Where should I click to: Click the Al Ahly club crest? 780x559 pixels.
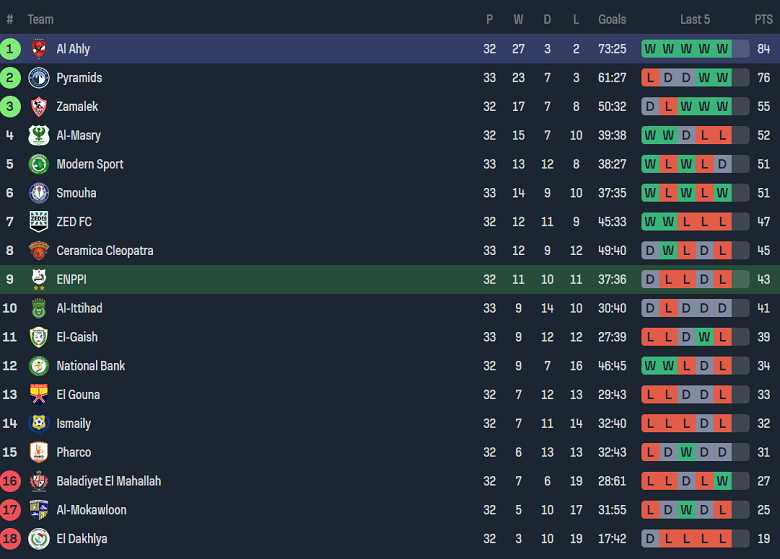[39, 49]
